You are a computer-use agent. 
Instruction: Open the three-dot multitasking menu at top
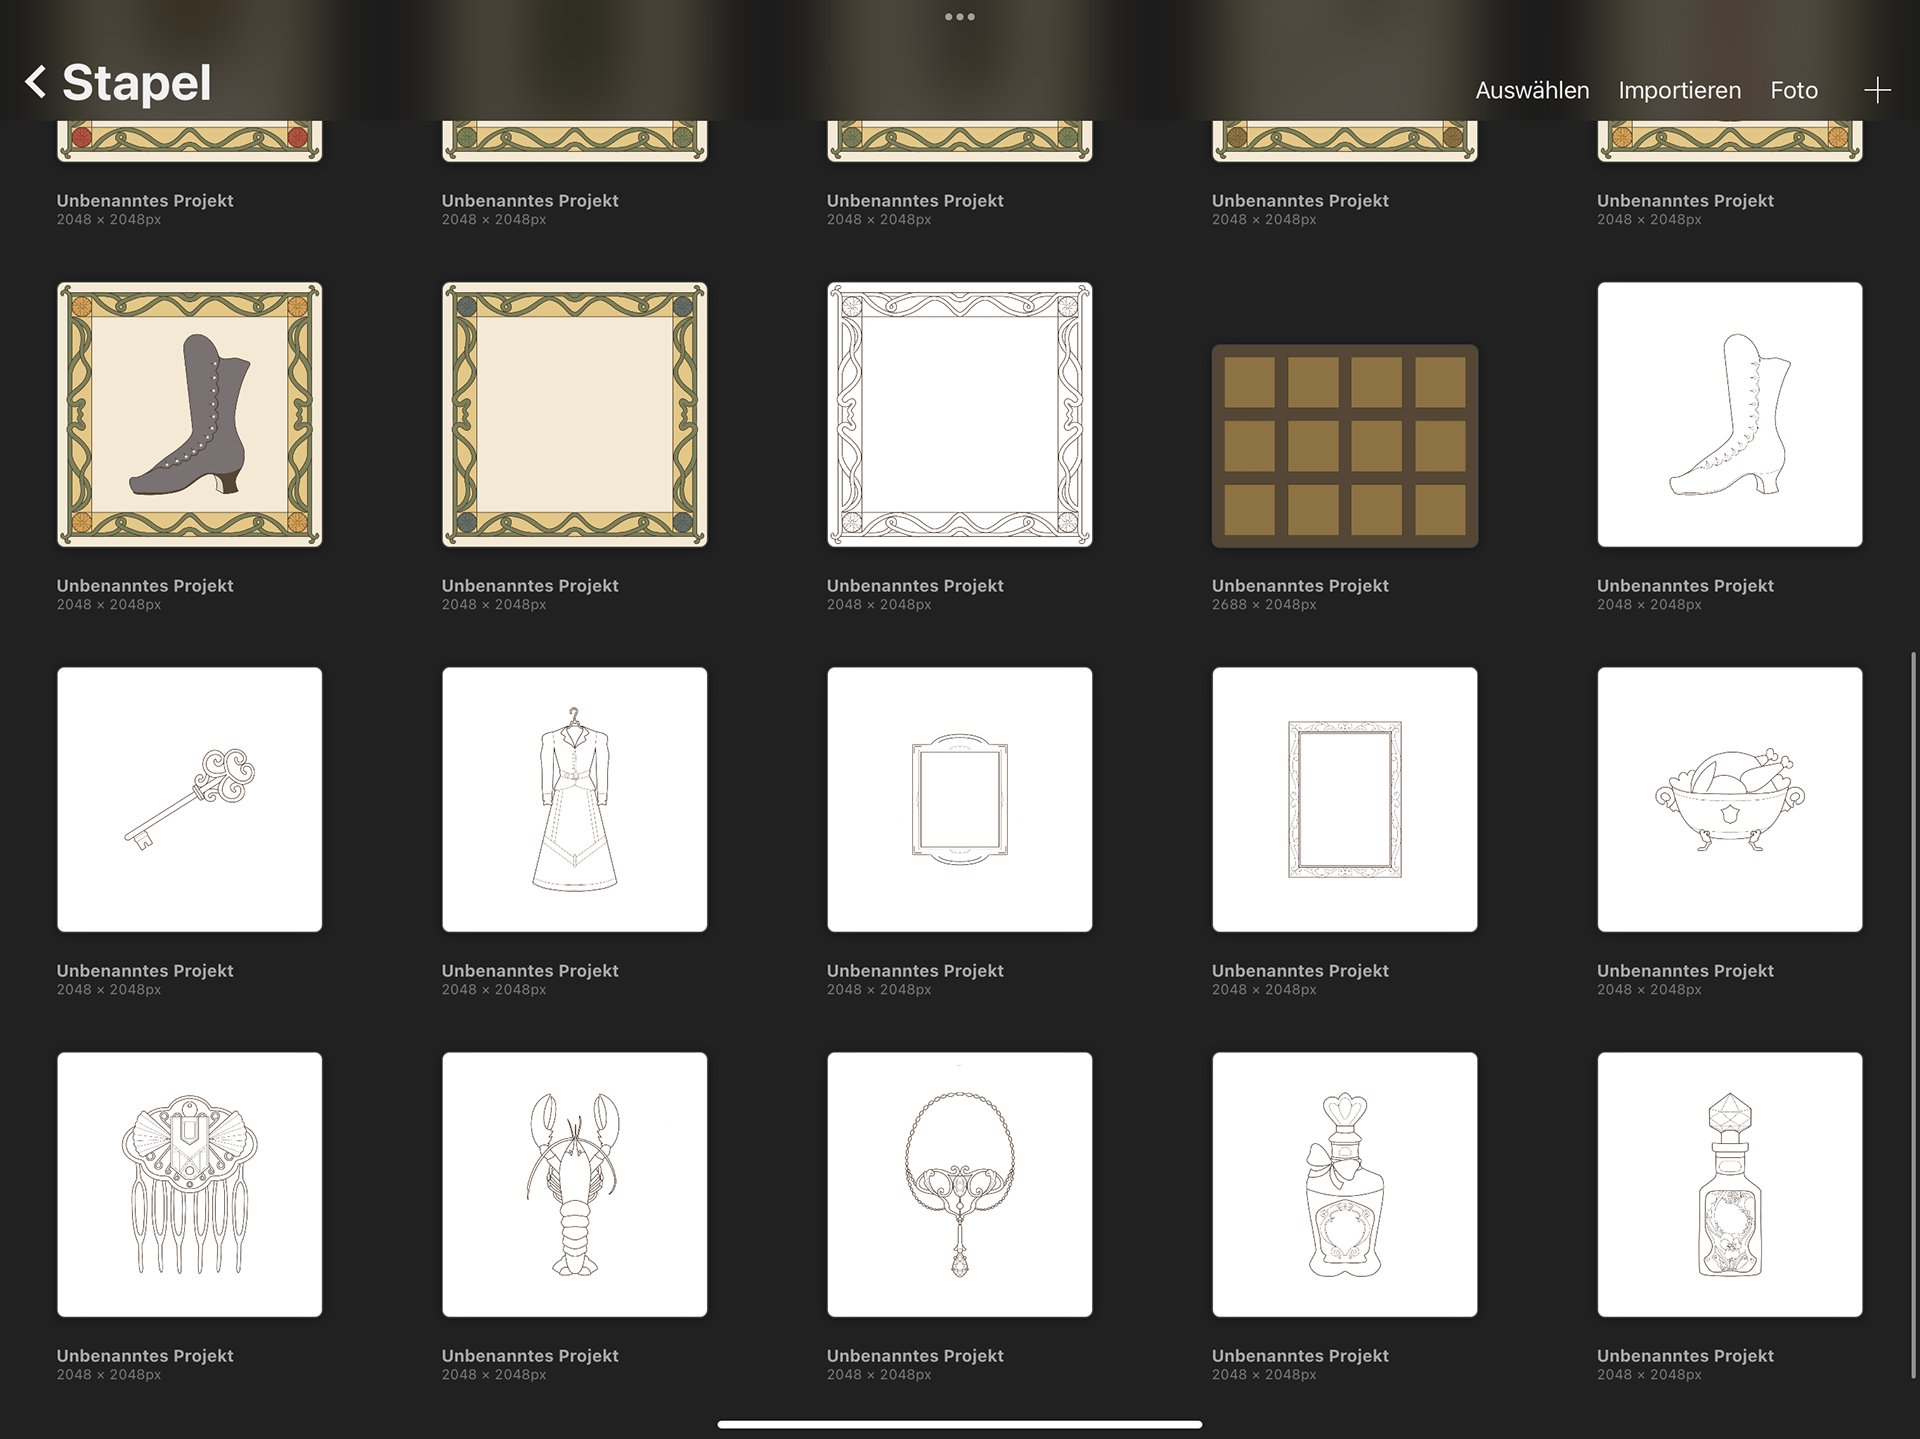coord(959,17)
